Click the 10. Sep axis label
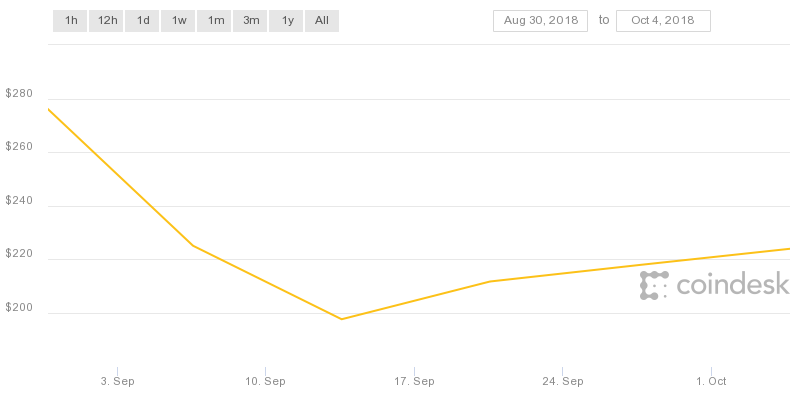800x400 pixels. coord(266,381)
